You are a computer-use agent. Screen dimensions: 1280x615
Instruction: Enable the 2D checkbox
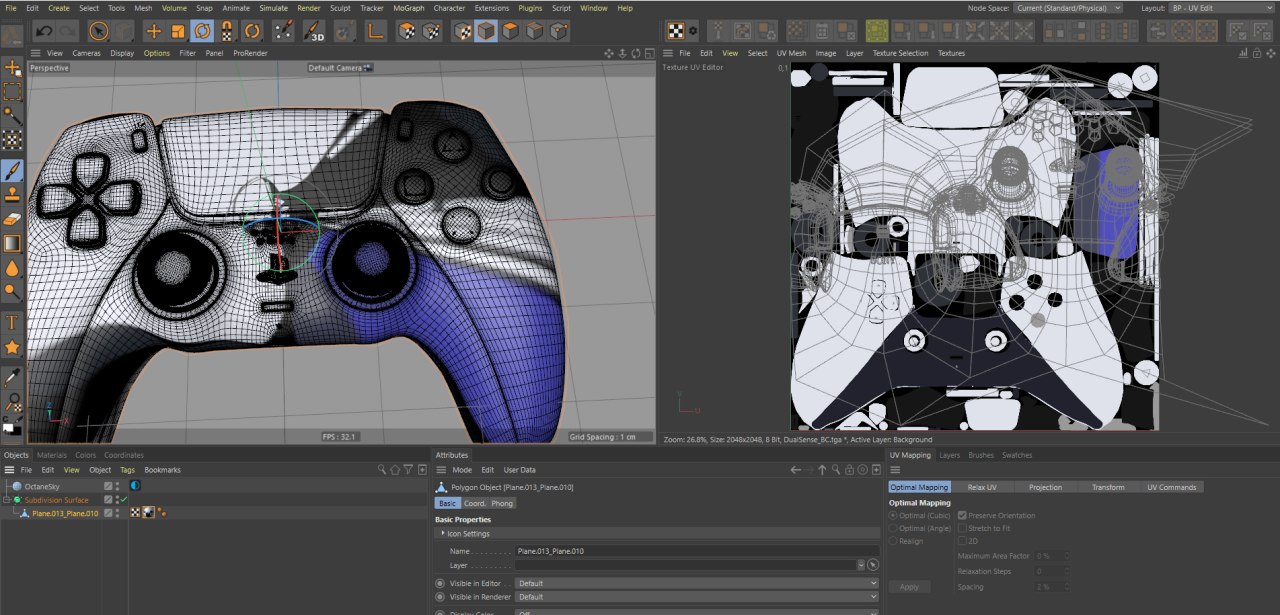point(962,540)
